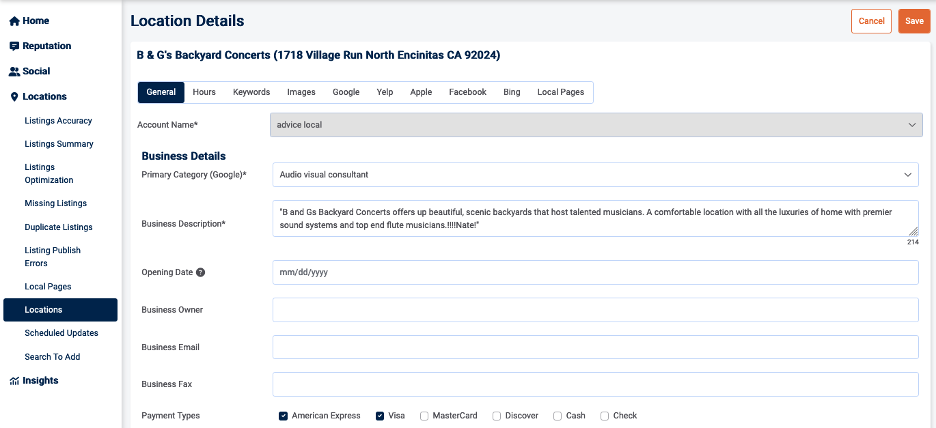
Task: Click the Opening Date field
Action: [x=594, y=273]
